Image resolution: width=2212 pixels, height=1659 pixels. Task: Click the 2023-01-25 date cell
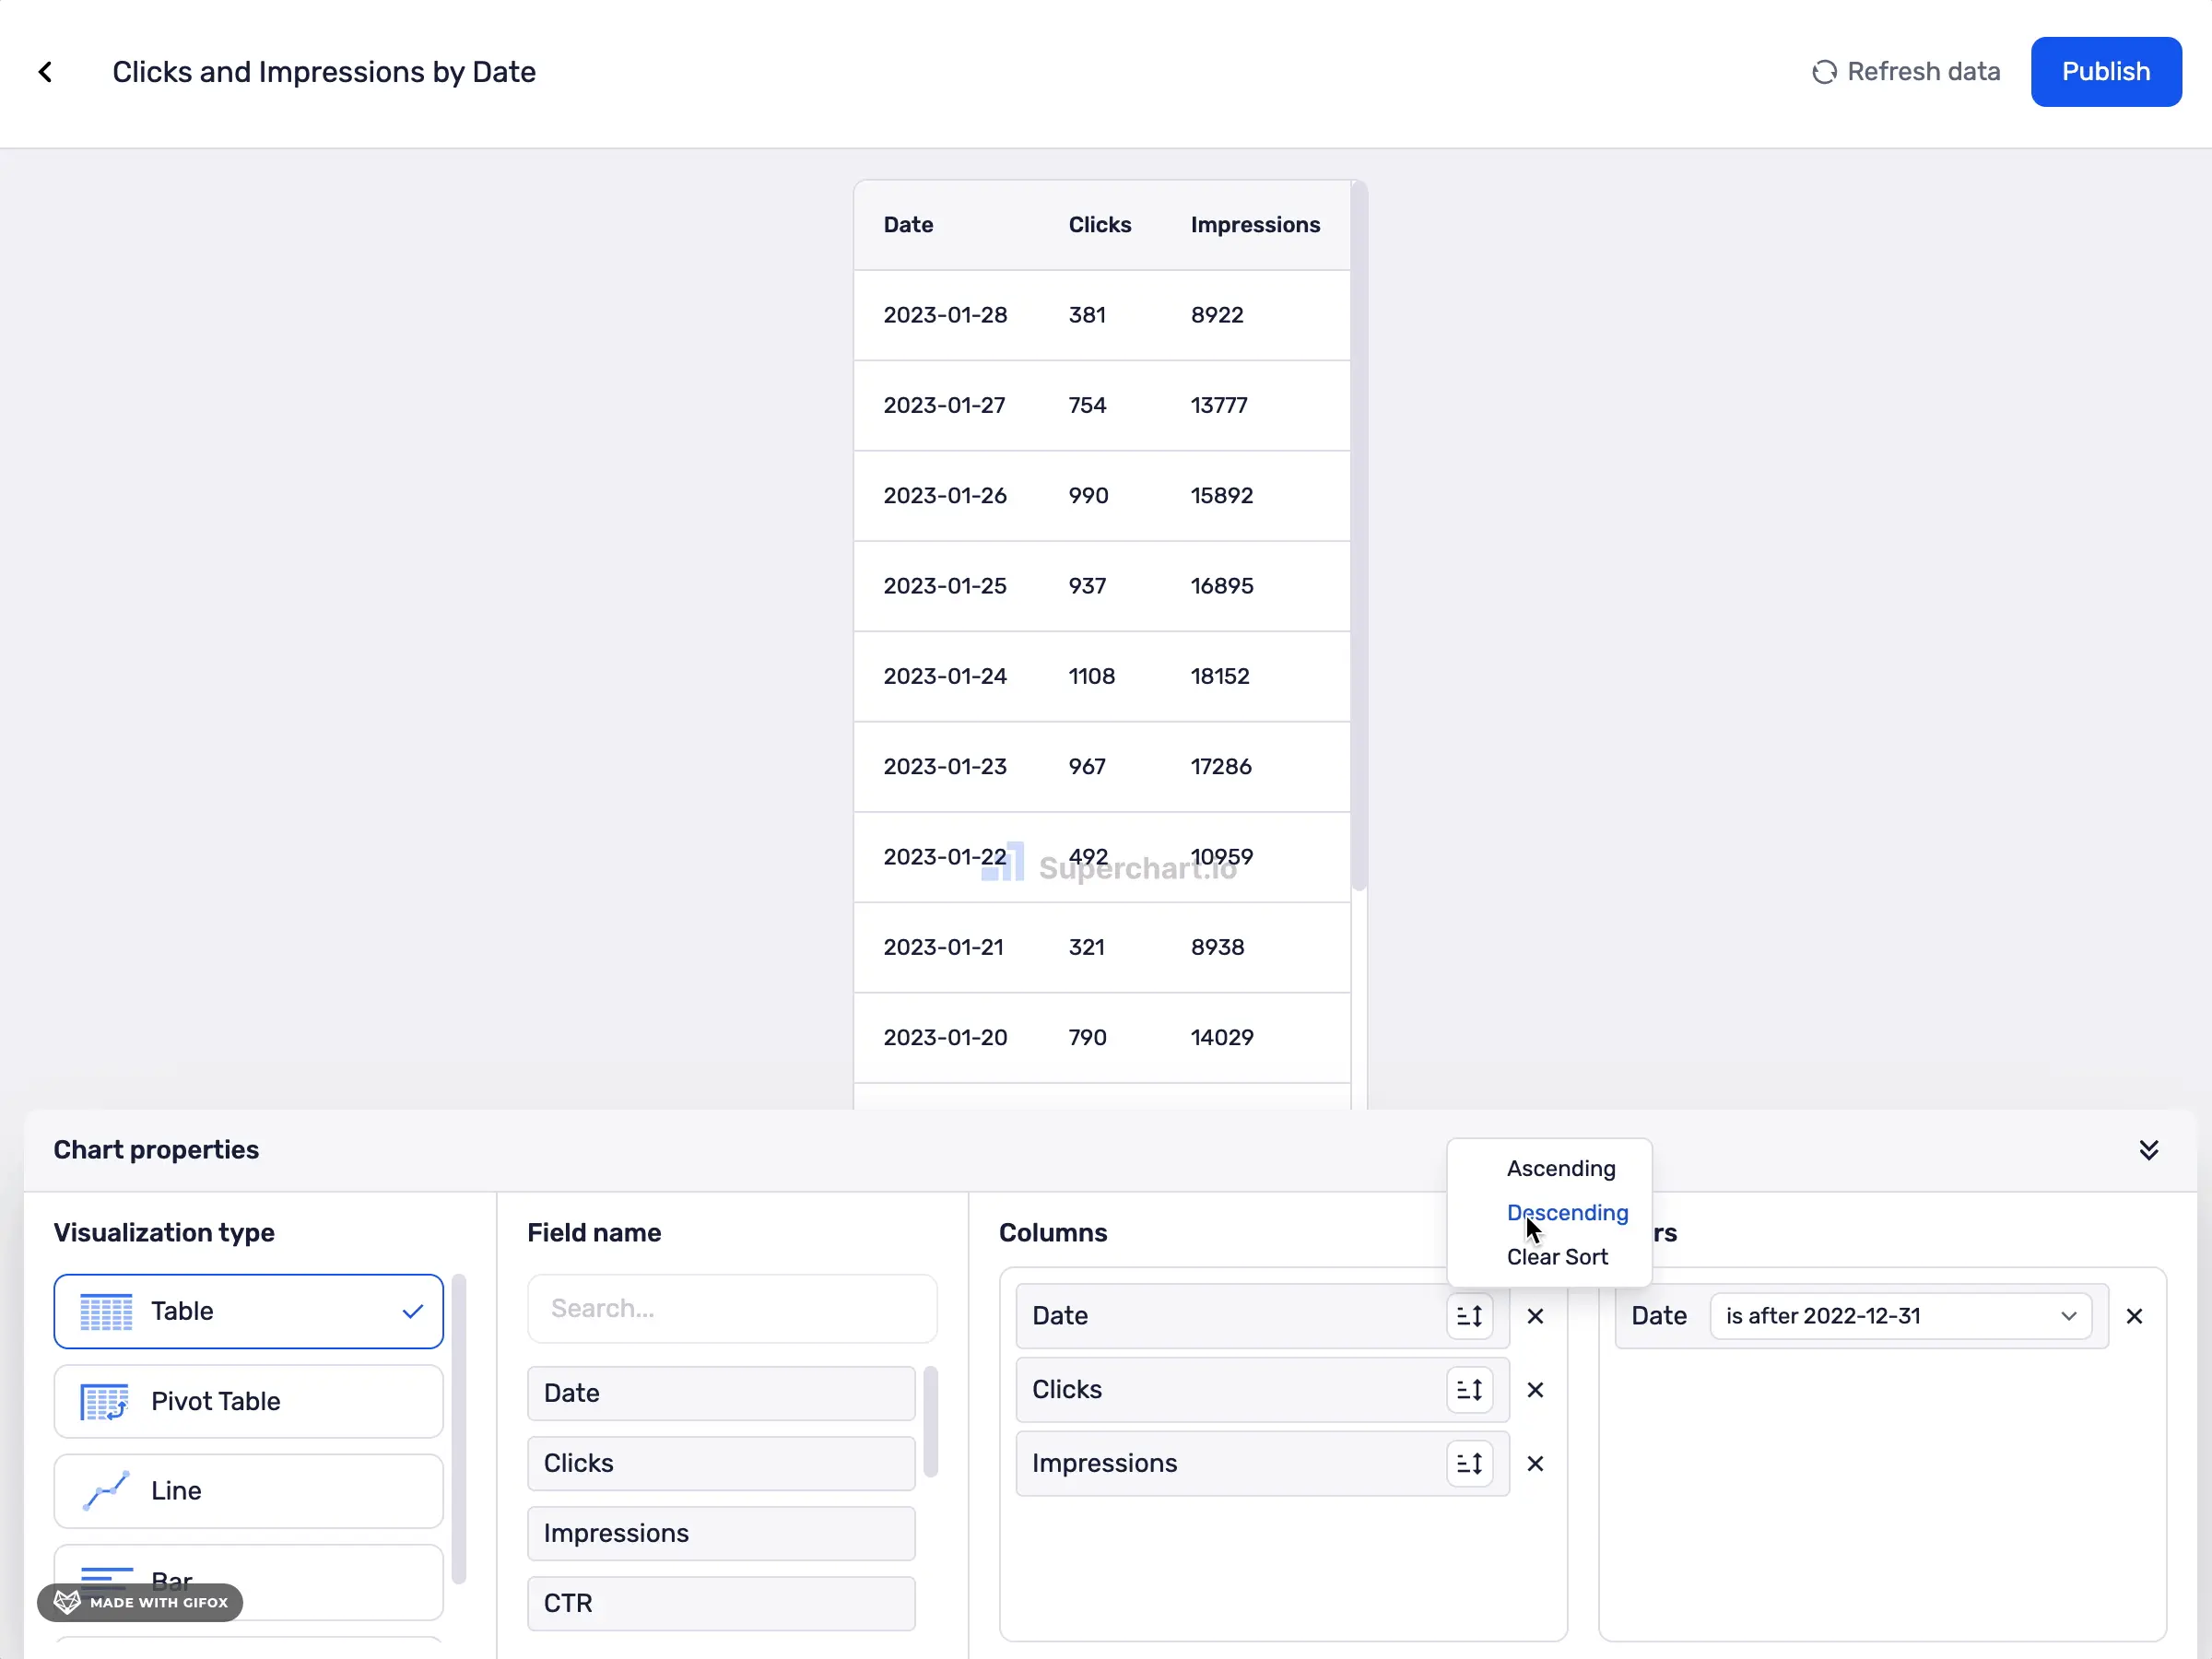click(x=945, y=586)
